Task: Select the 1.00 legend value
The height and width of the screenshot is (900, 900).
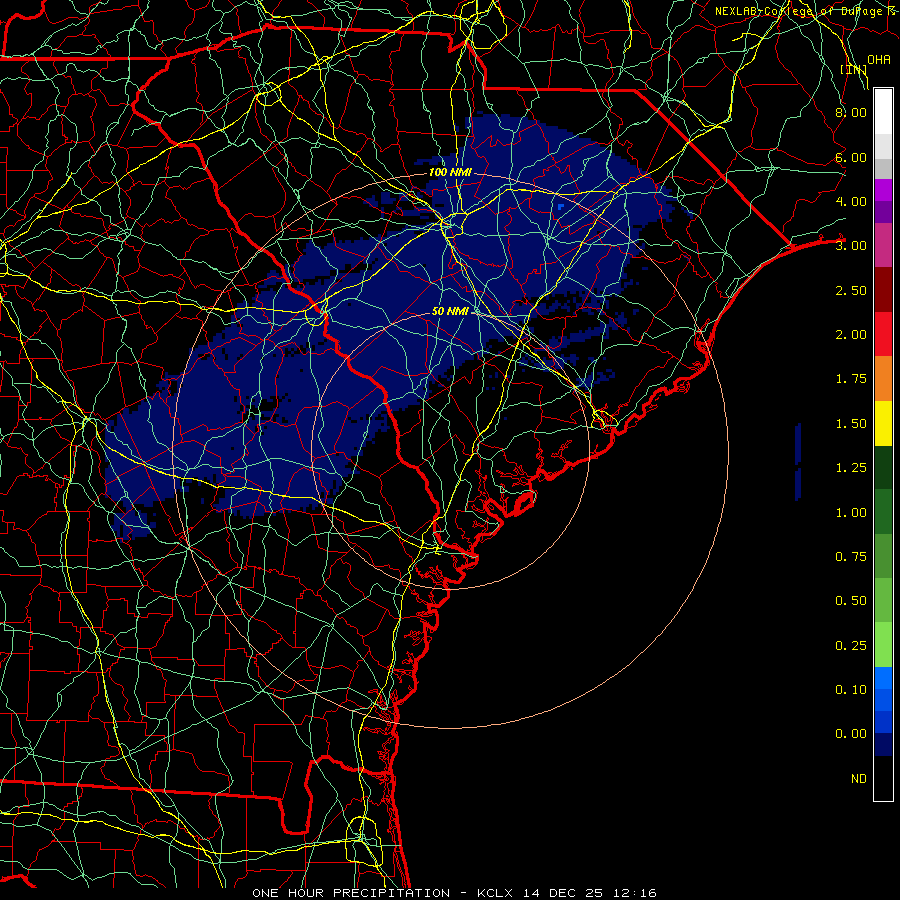Action: (851, 513)
